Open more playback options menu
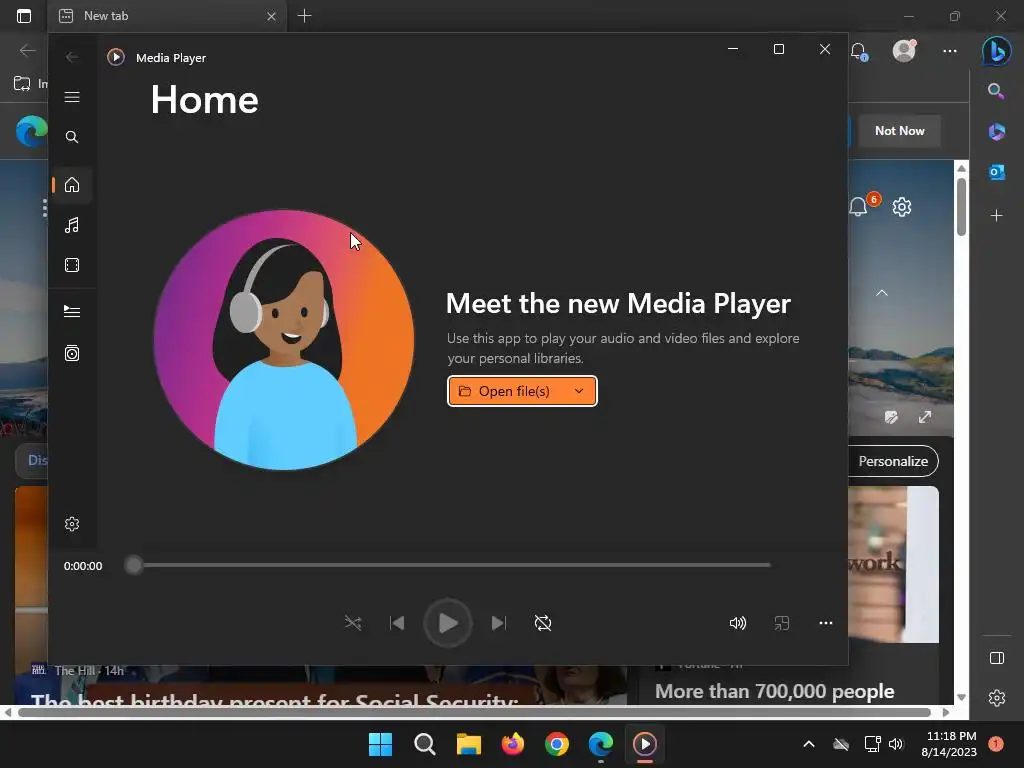The height and width of the screenshot is (768, 1024). (x=825, y=623)
